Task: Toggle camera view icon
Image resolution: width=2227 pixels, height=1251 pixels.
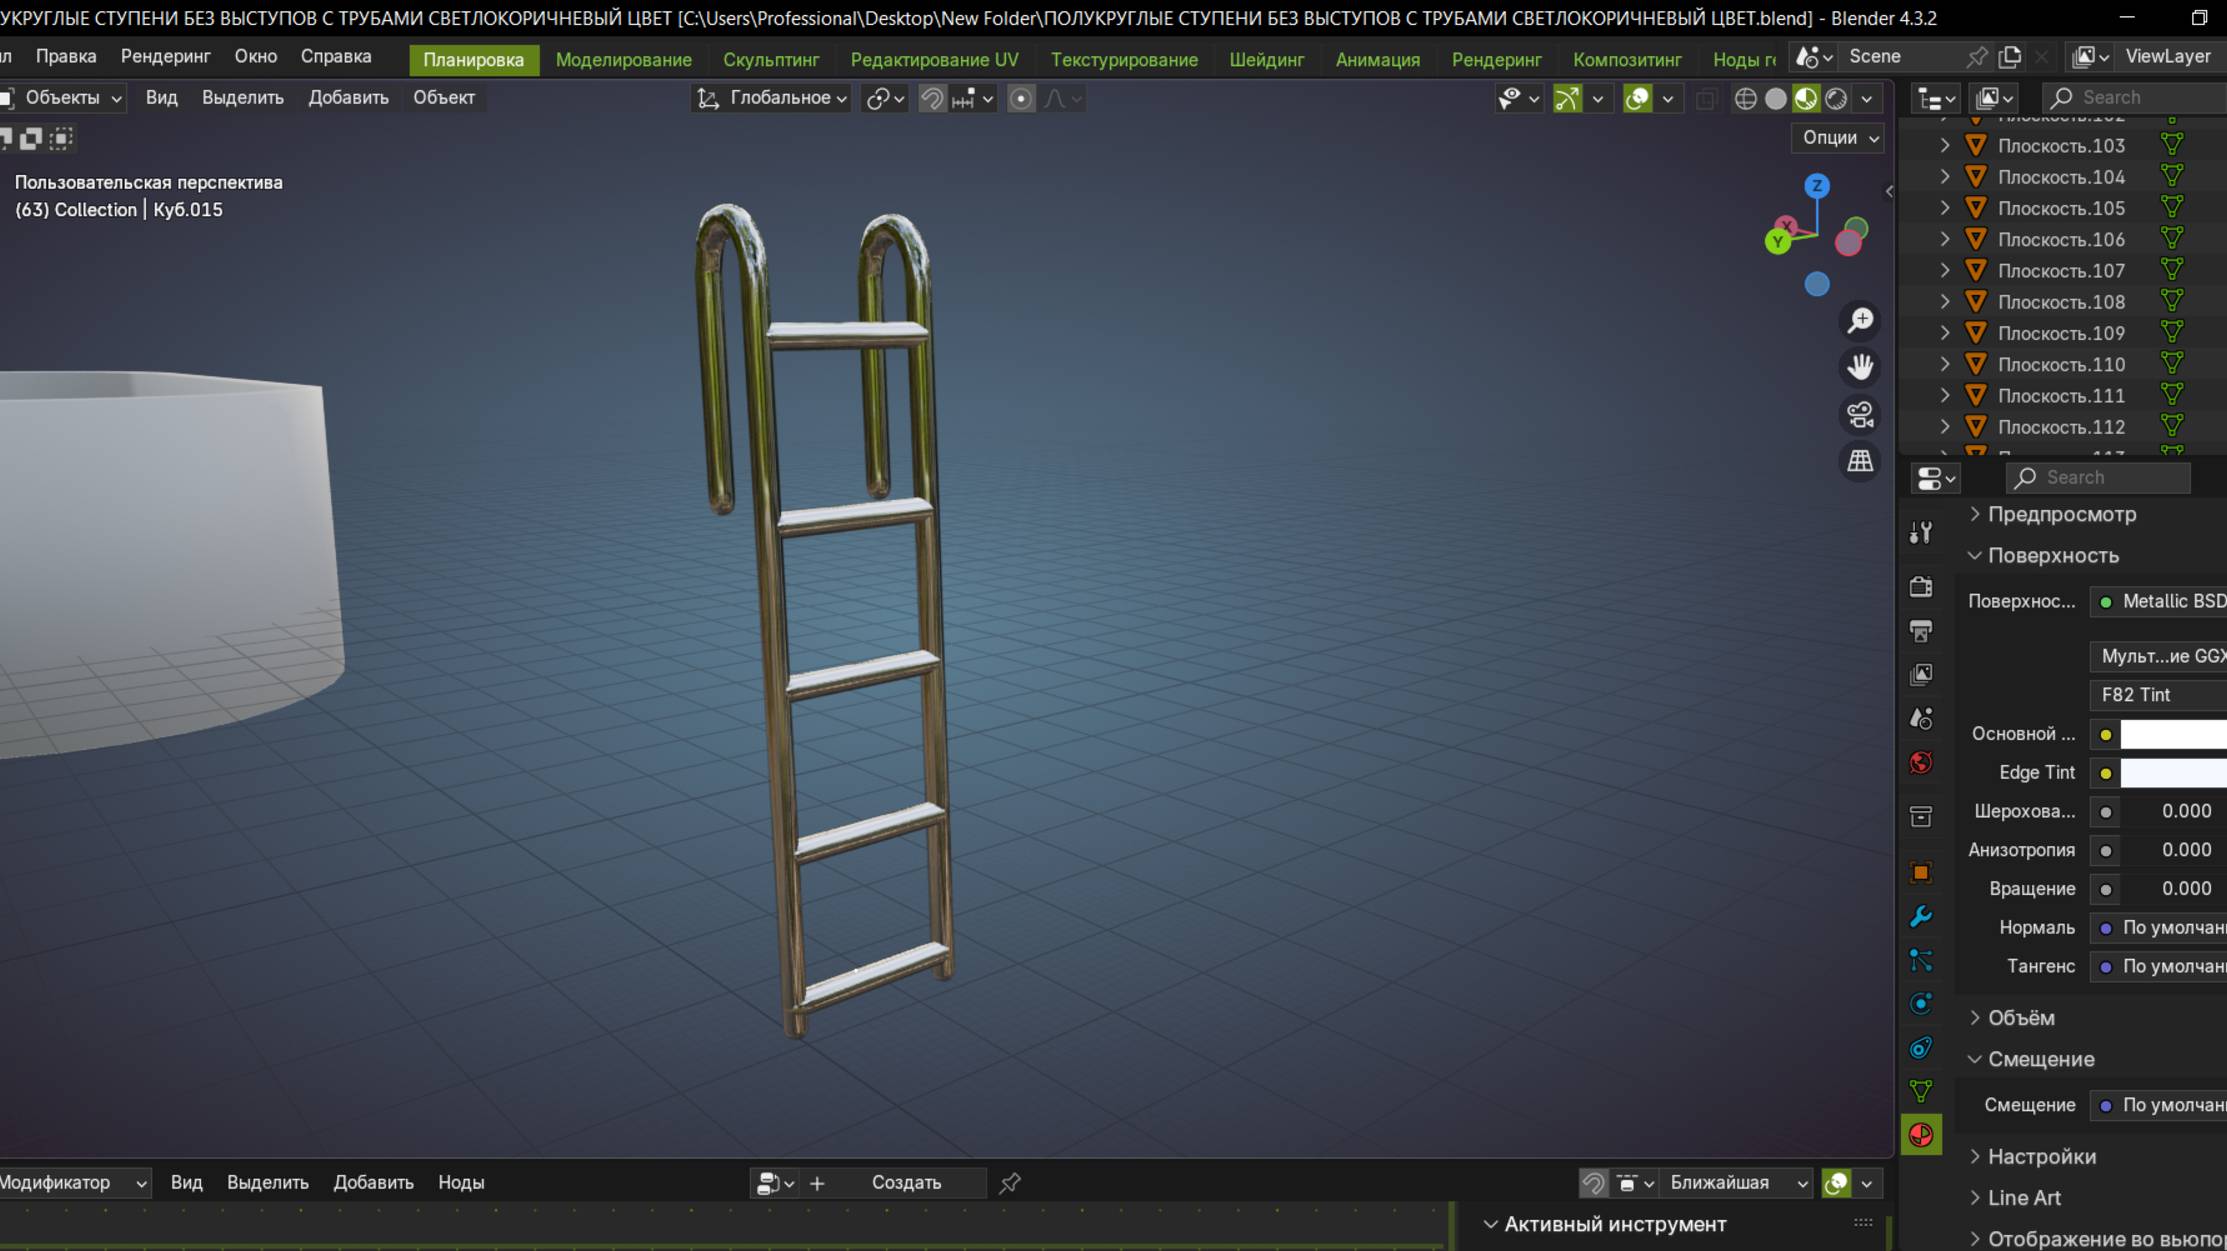Action: [x=1860, y=414]
